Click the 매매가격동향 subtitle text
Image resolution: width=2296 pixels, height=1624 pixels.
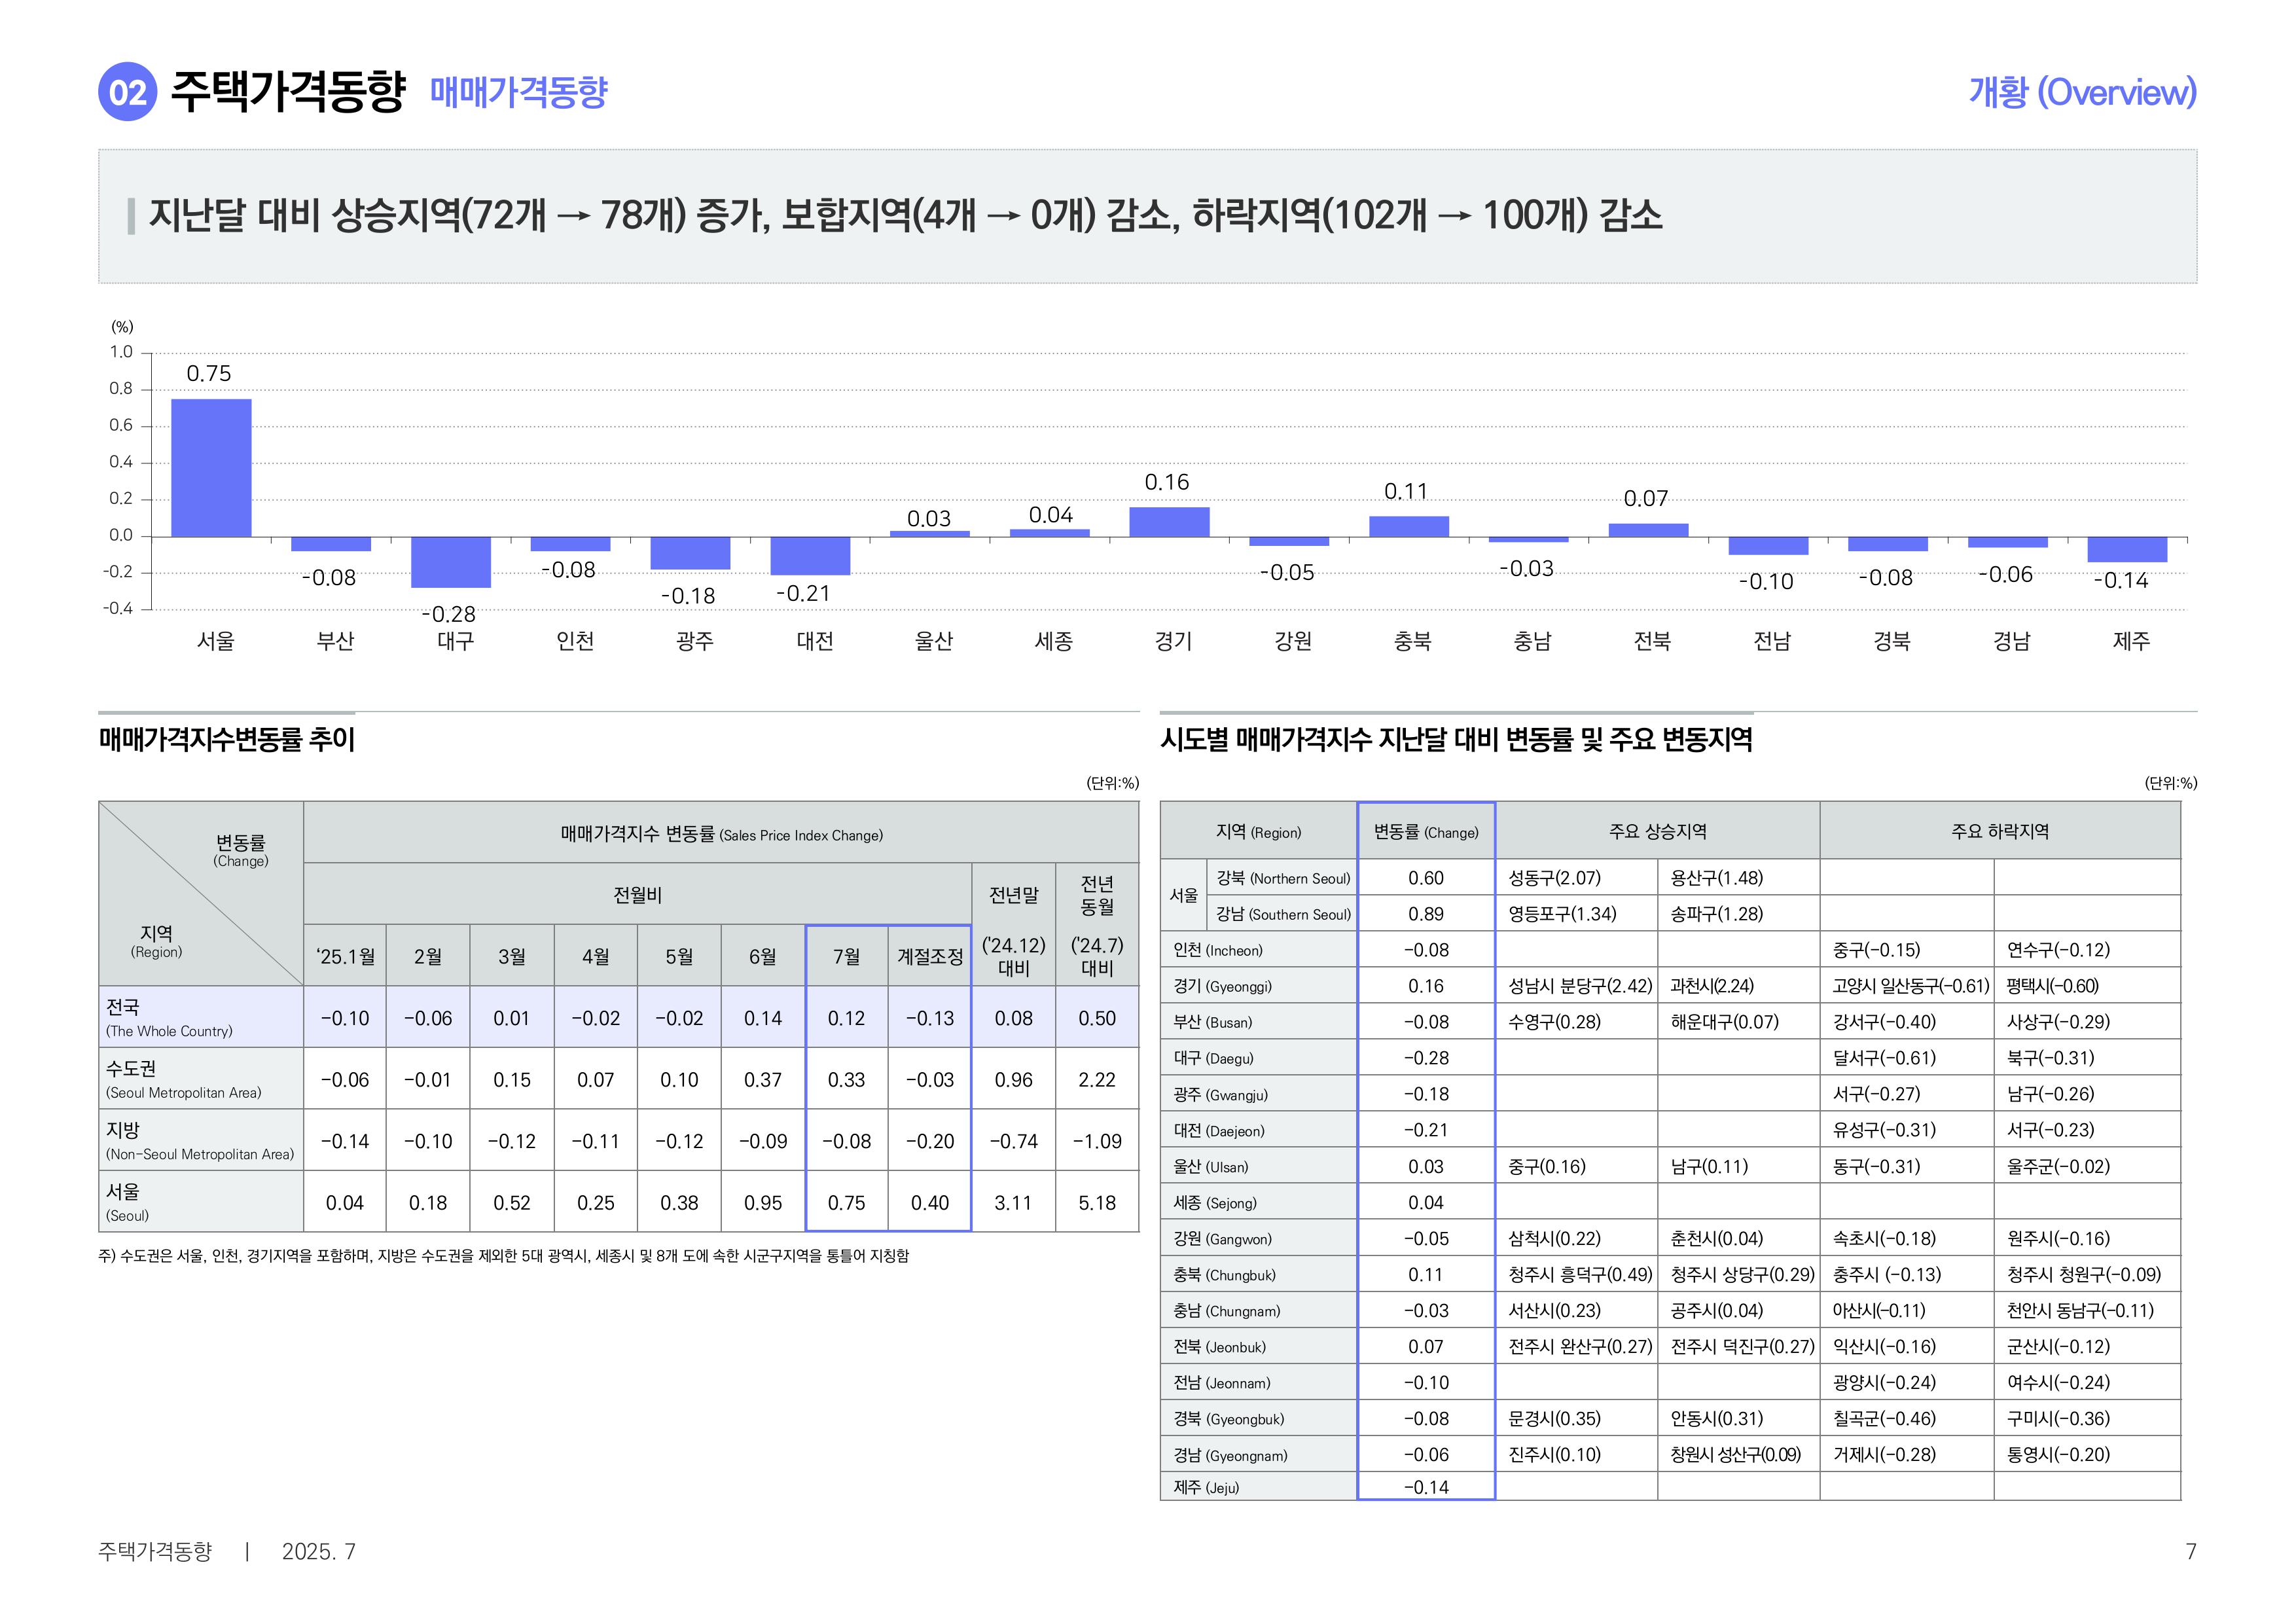(519, 92)
